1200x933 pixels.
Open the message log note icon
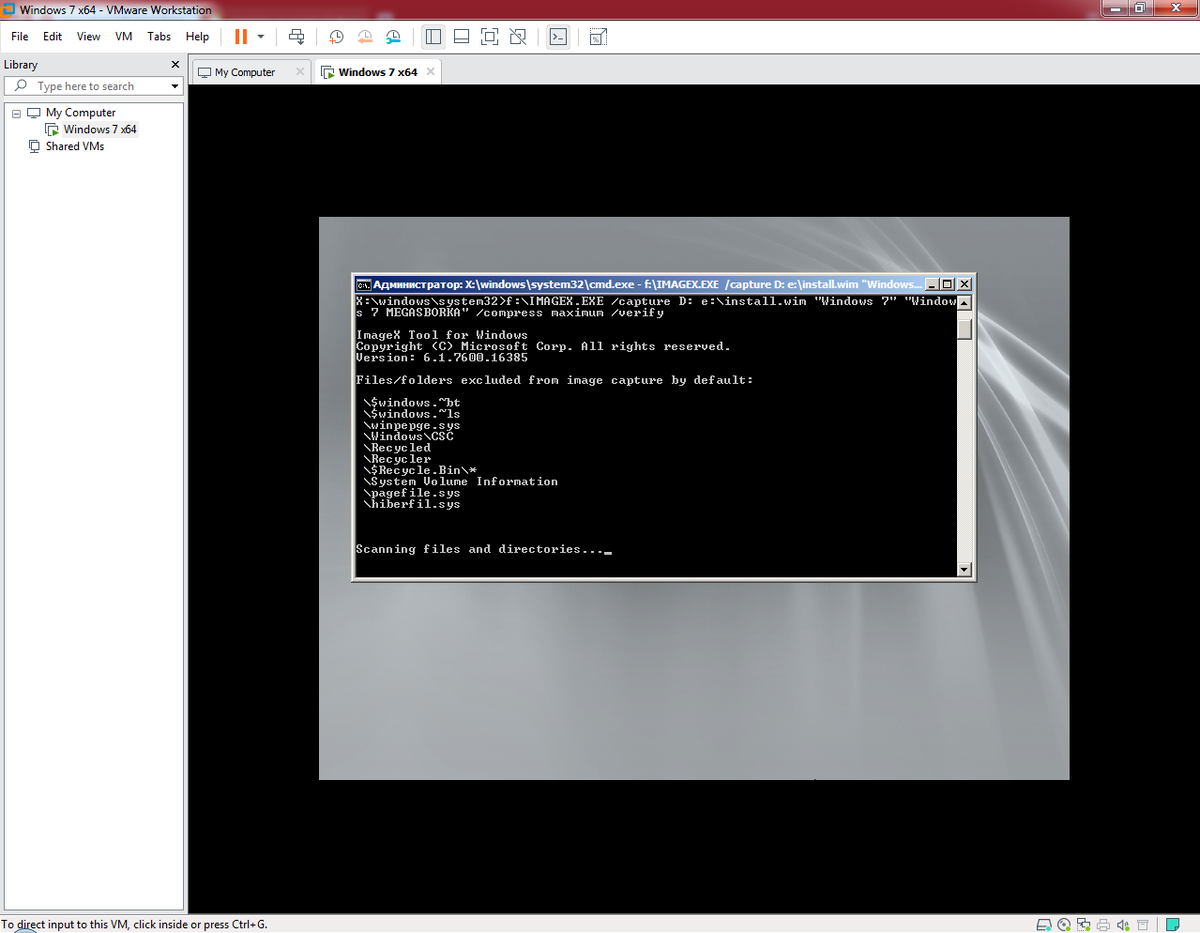1174,924
